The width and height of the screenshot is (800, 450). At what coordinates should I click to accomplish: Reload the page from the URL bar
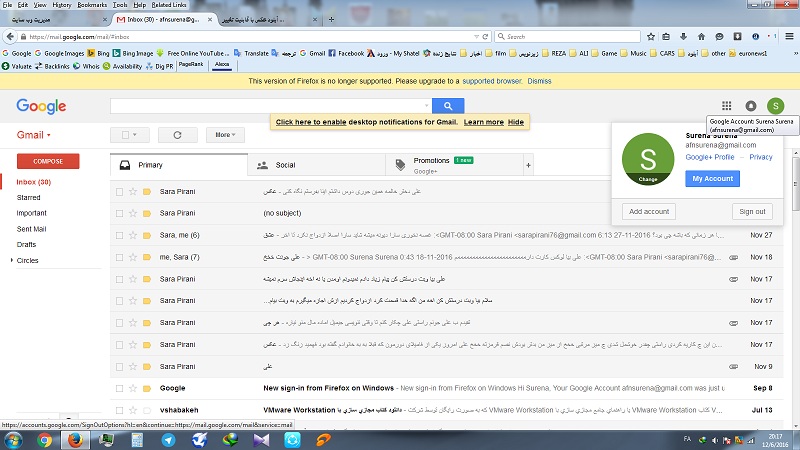(485, 37)
